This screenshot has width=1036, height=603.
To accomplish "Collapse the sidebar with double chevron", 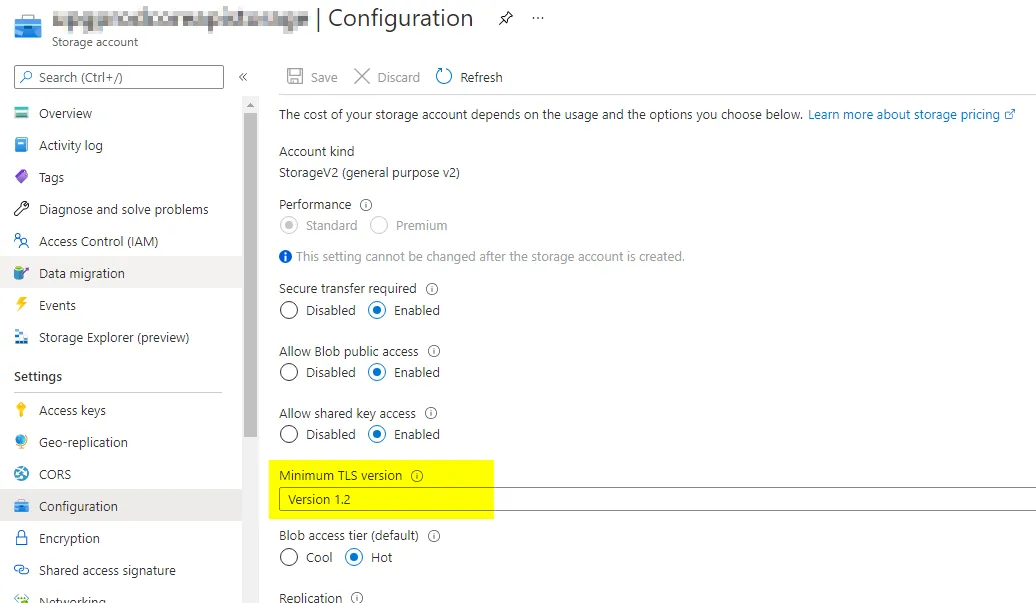I will [243, 77].
